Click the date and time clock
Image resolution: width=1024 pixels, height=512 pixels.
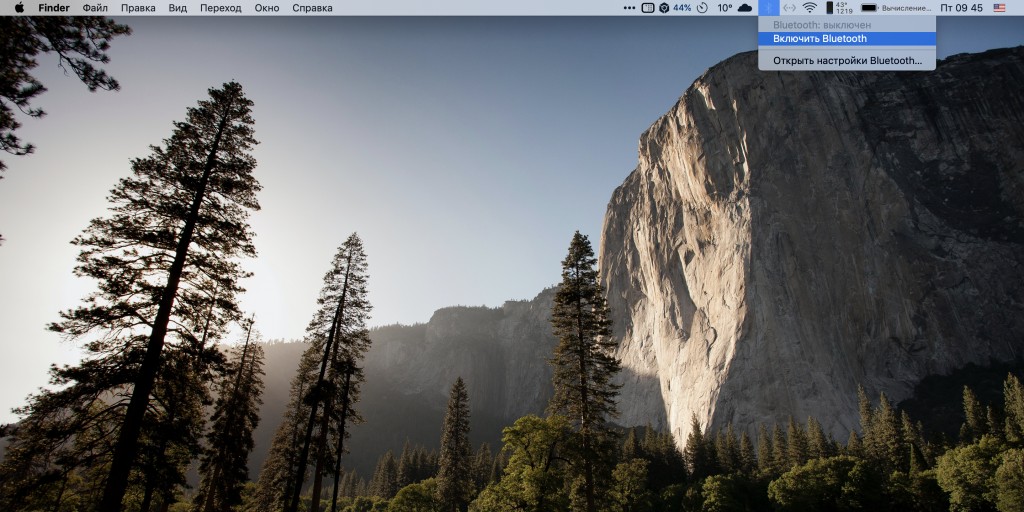click(x=961, y=8)
